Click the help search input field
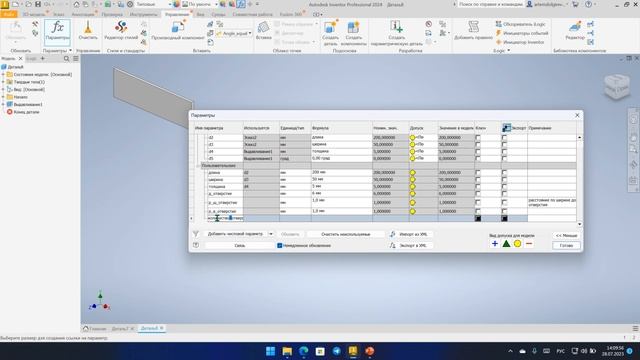The width and height of the screenshot is (640, 360). tap(490, 4)
